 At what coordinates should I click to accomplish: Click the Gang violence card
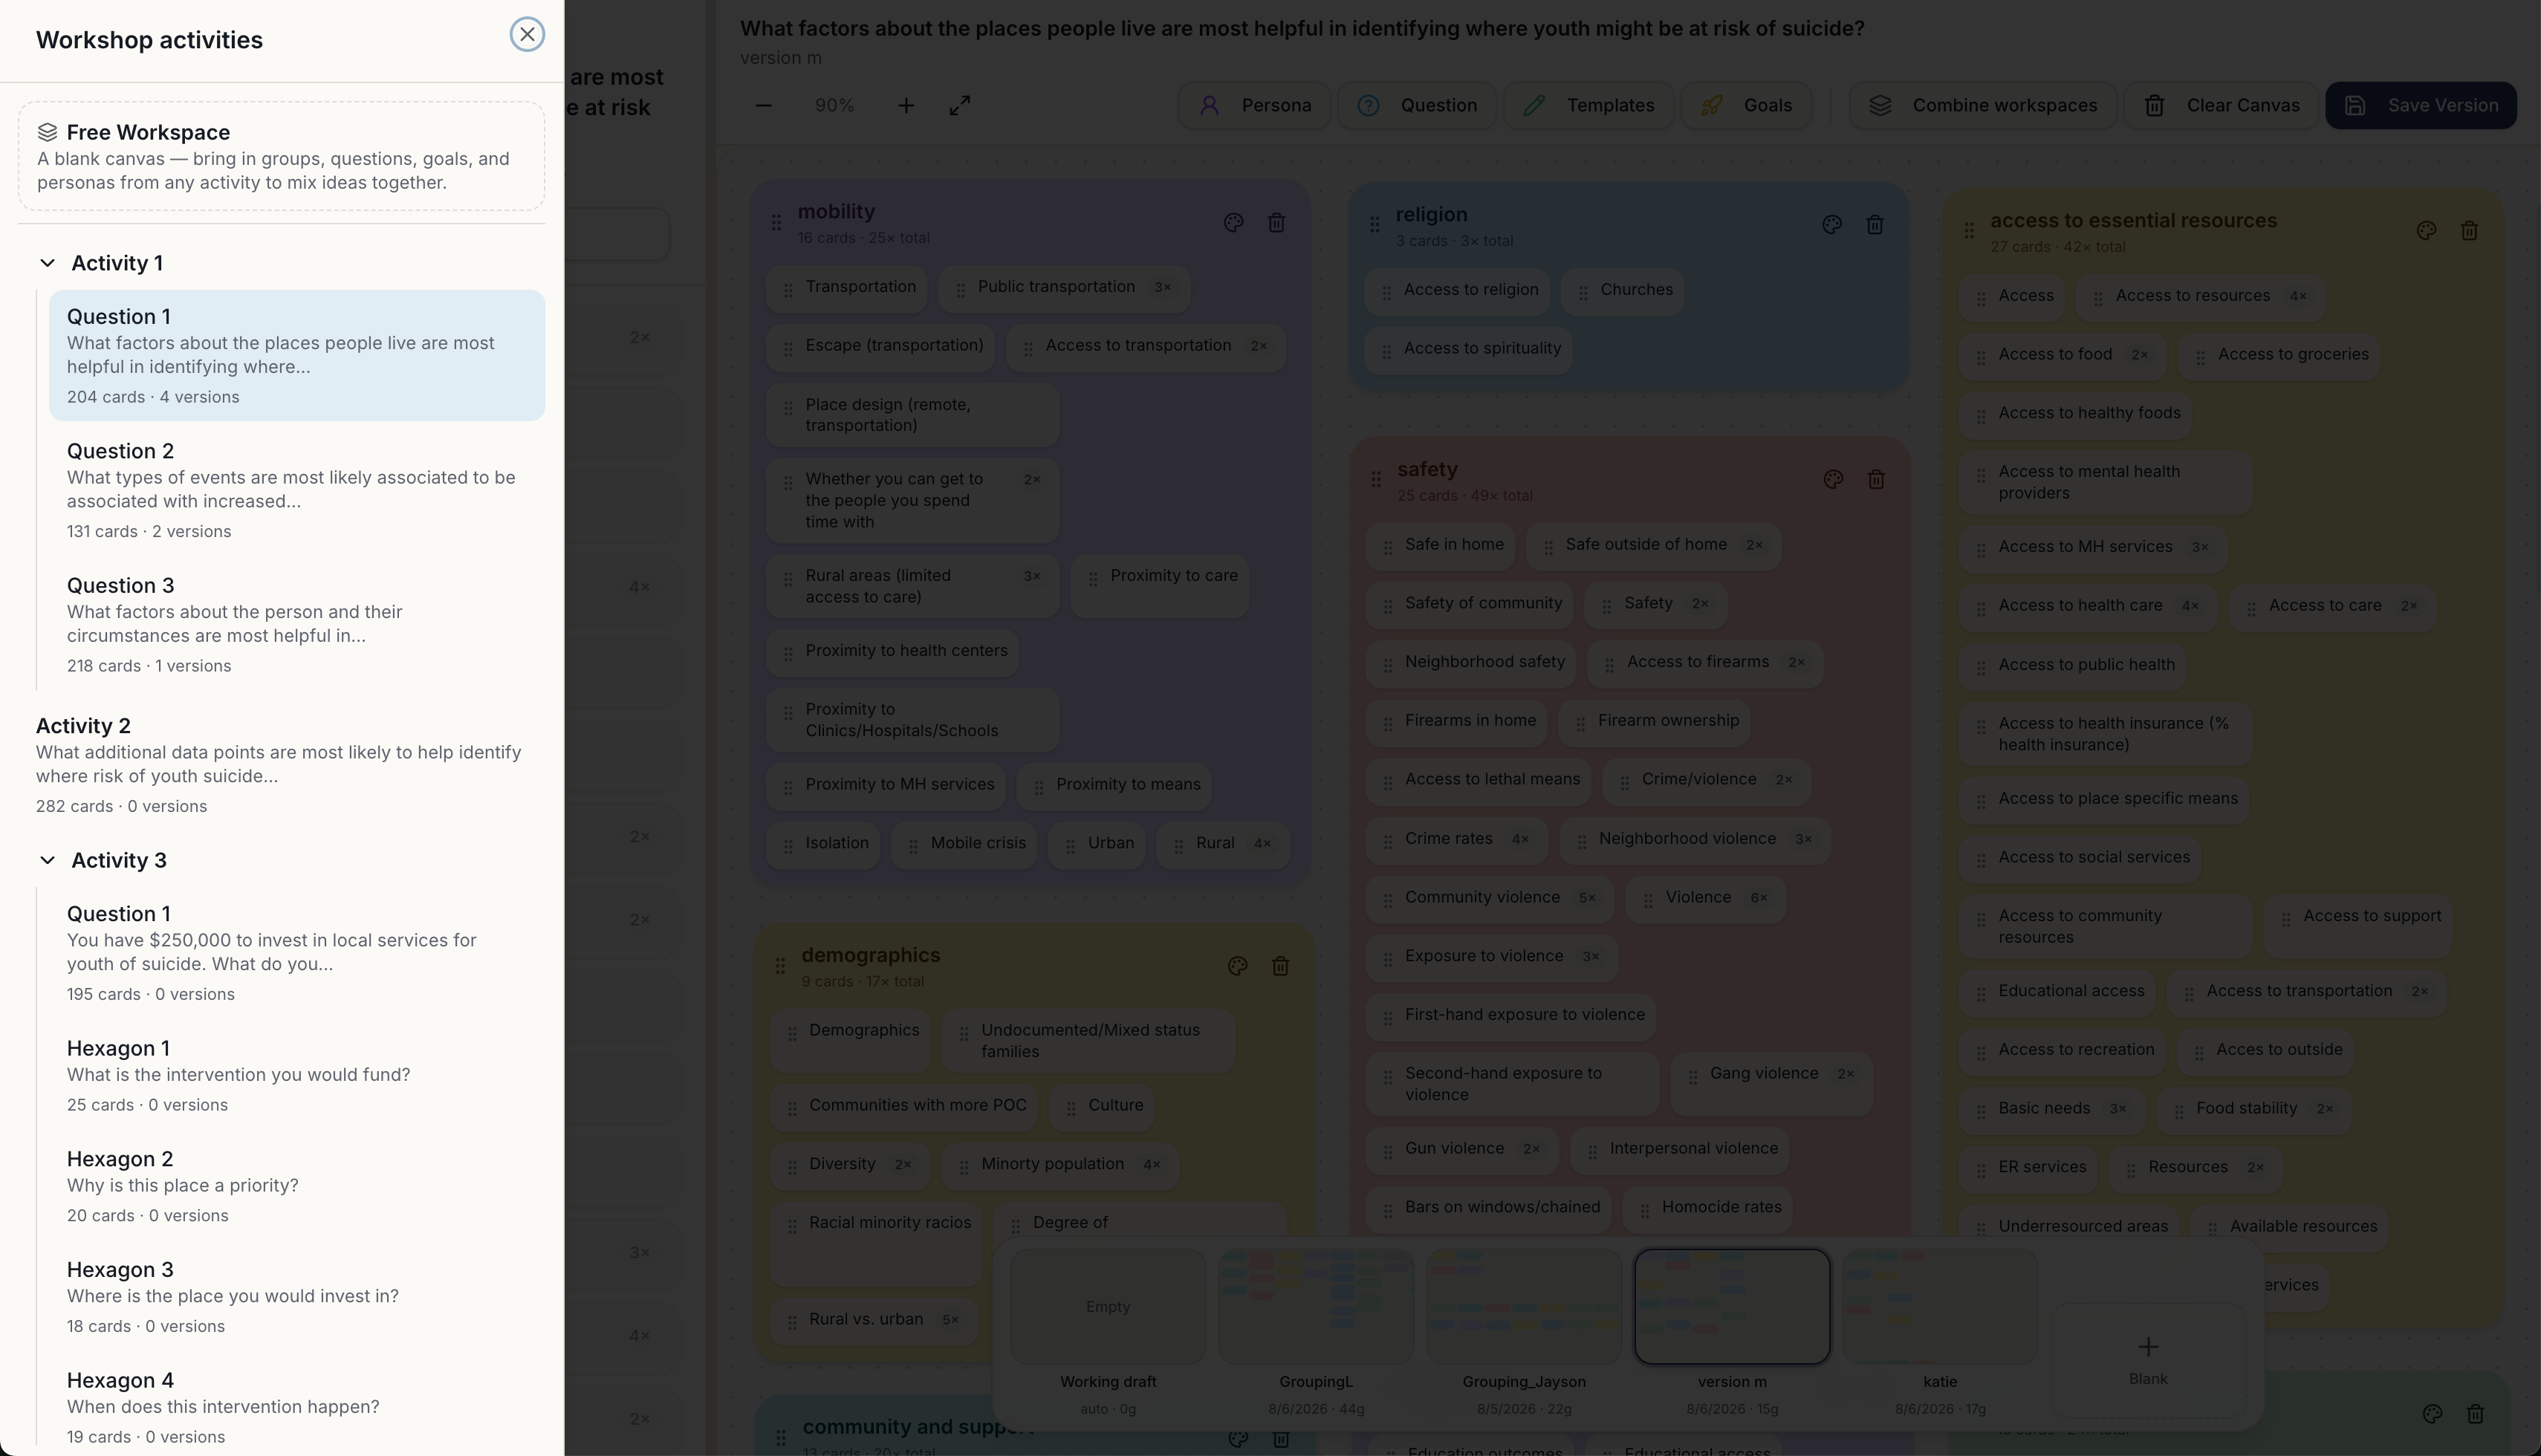click(1772, 1084)
